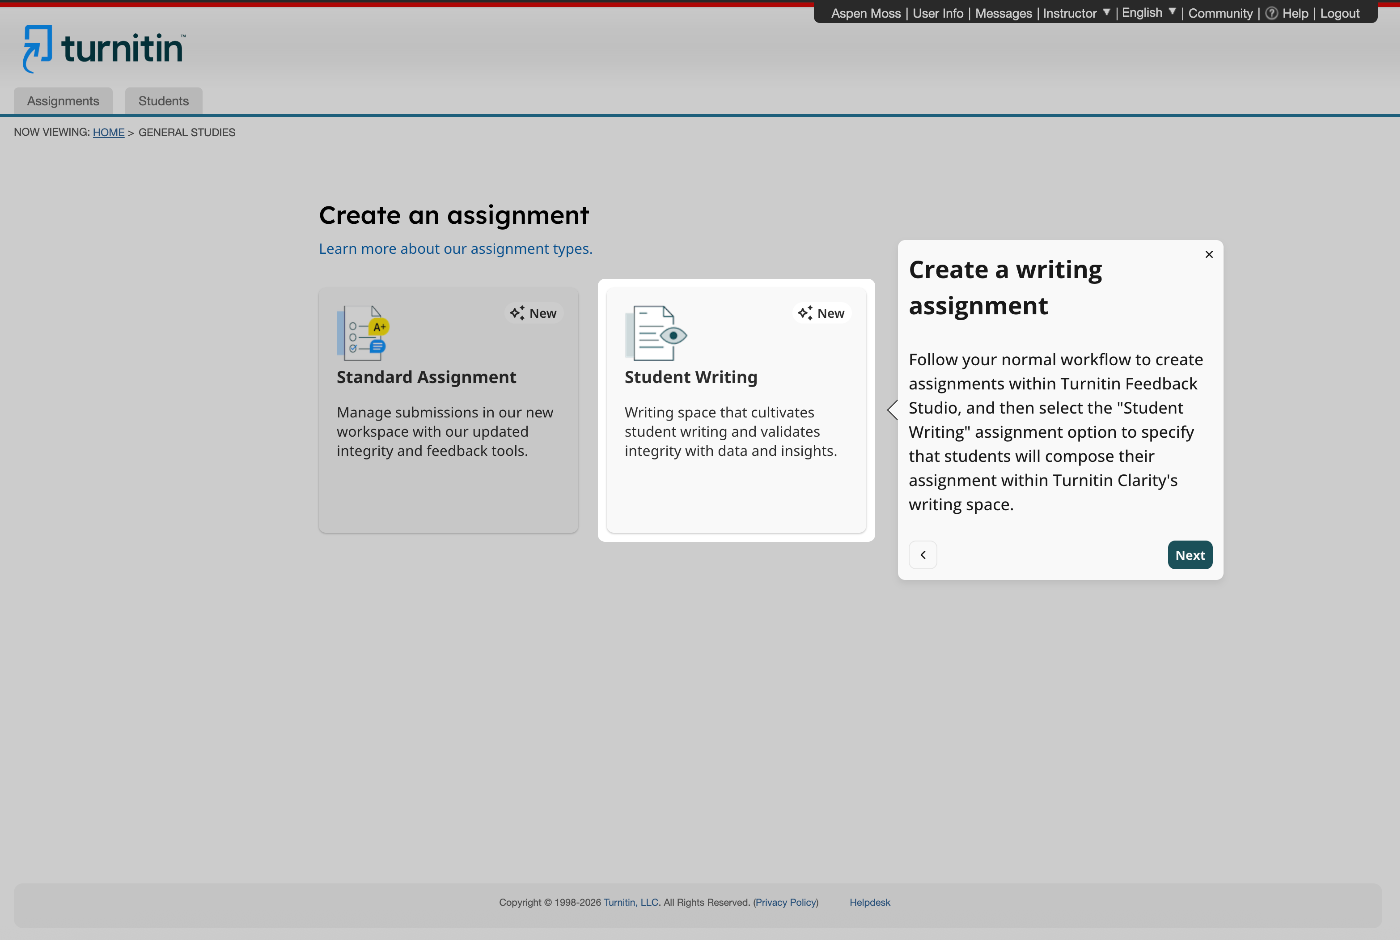Click the Next button in the tooltip
The height and width of the screenshot is (940, 1400).
click(1190, 555)
